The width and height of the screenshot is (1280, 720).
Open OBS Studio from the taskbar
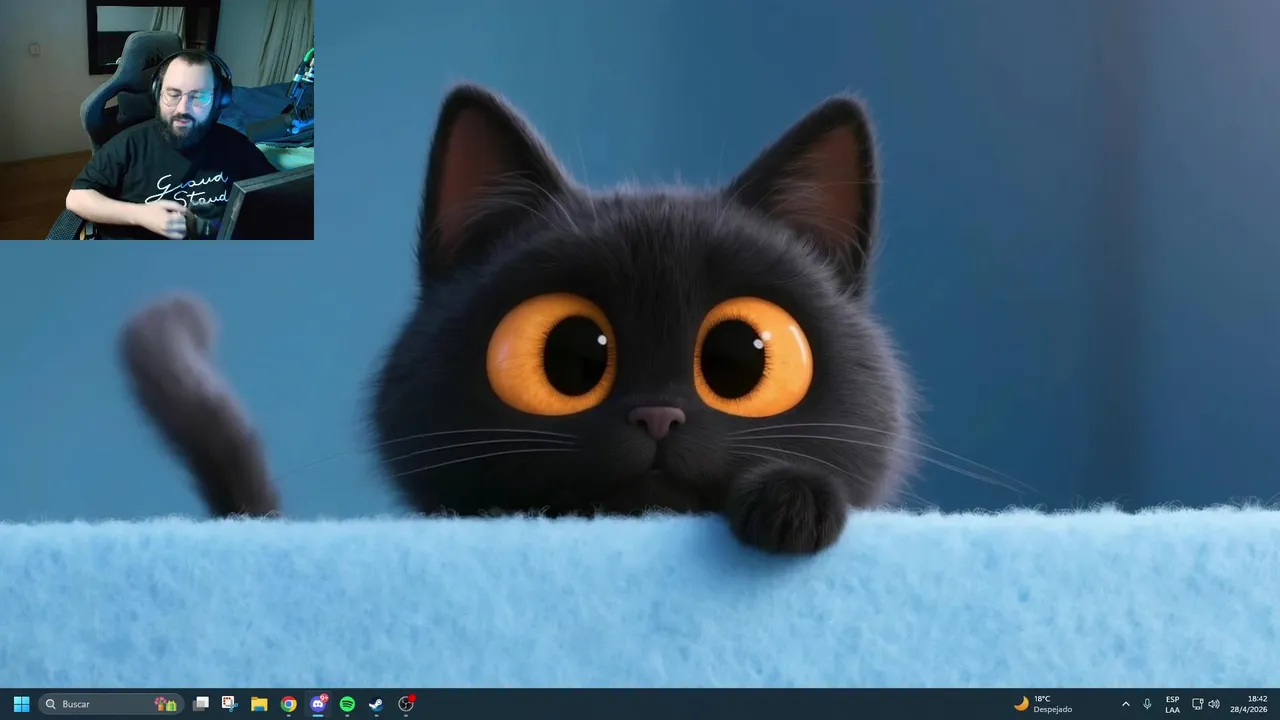[x=406, y=704]
